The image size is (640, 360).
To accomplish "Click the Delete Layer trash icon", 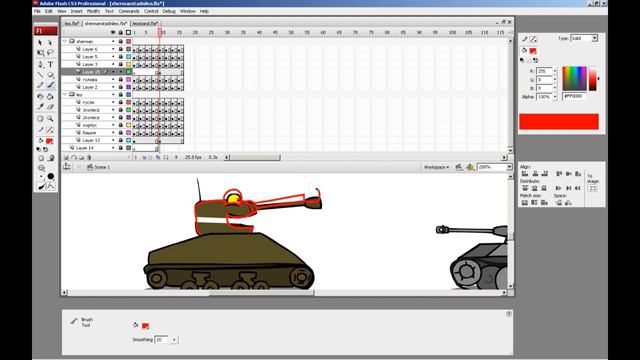I will tap(89, 157).
